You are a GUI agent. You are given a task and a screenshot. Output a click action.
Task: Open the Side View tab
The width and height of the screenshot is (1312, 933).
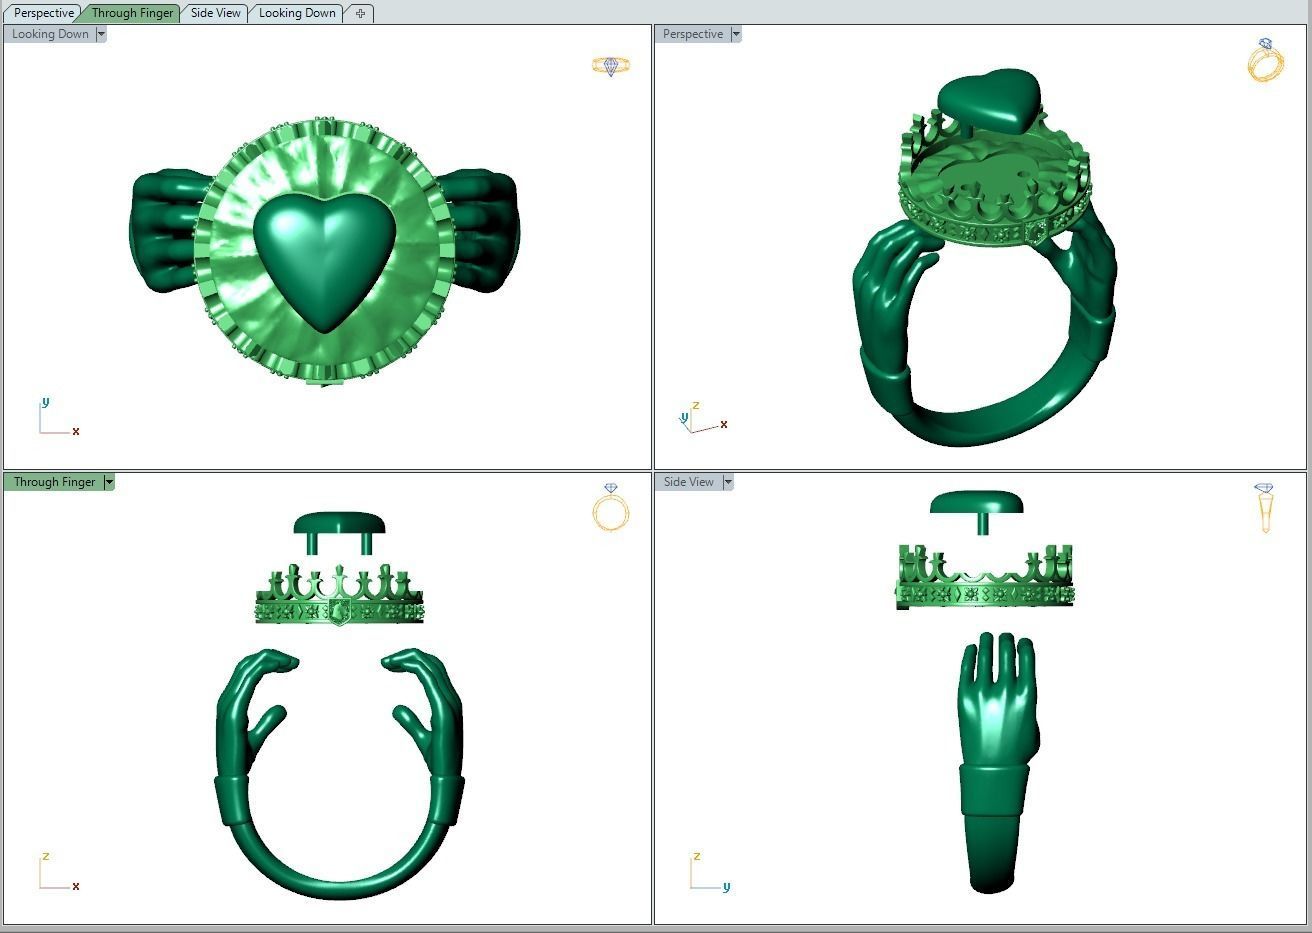(215, 13)
